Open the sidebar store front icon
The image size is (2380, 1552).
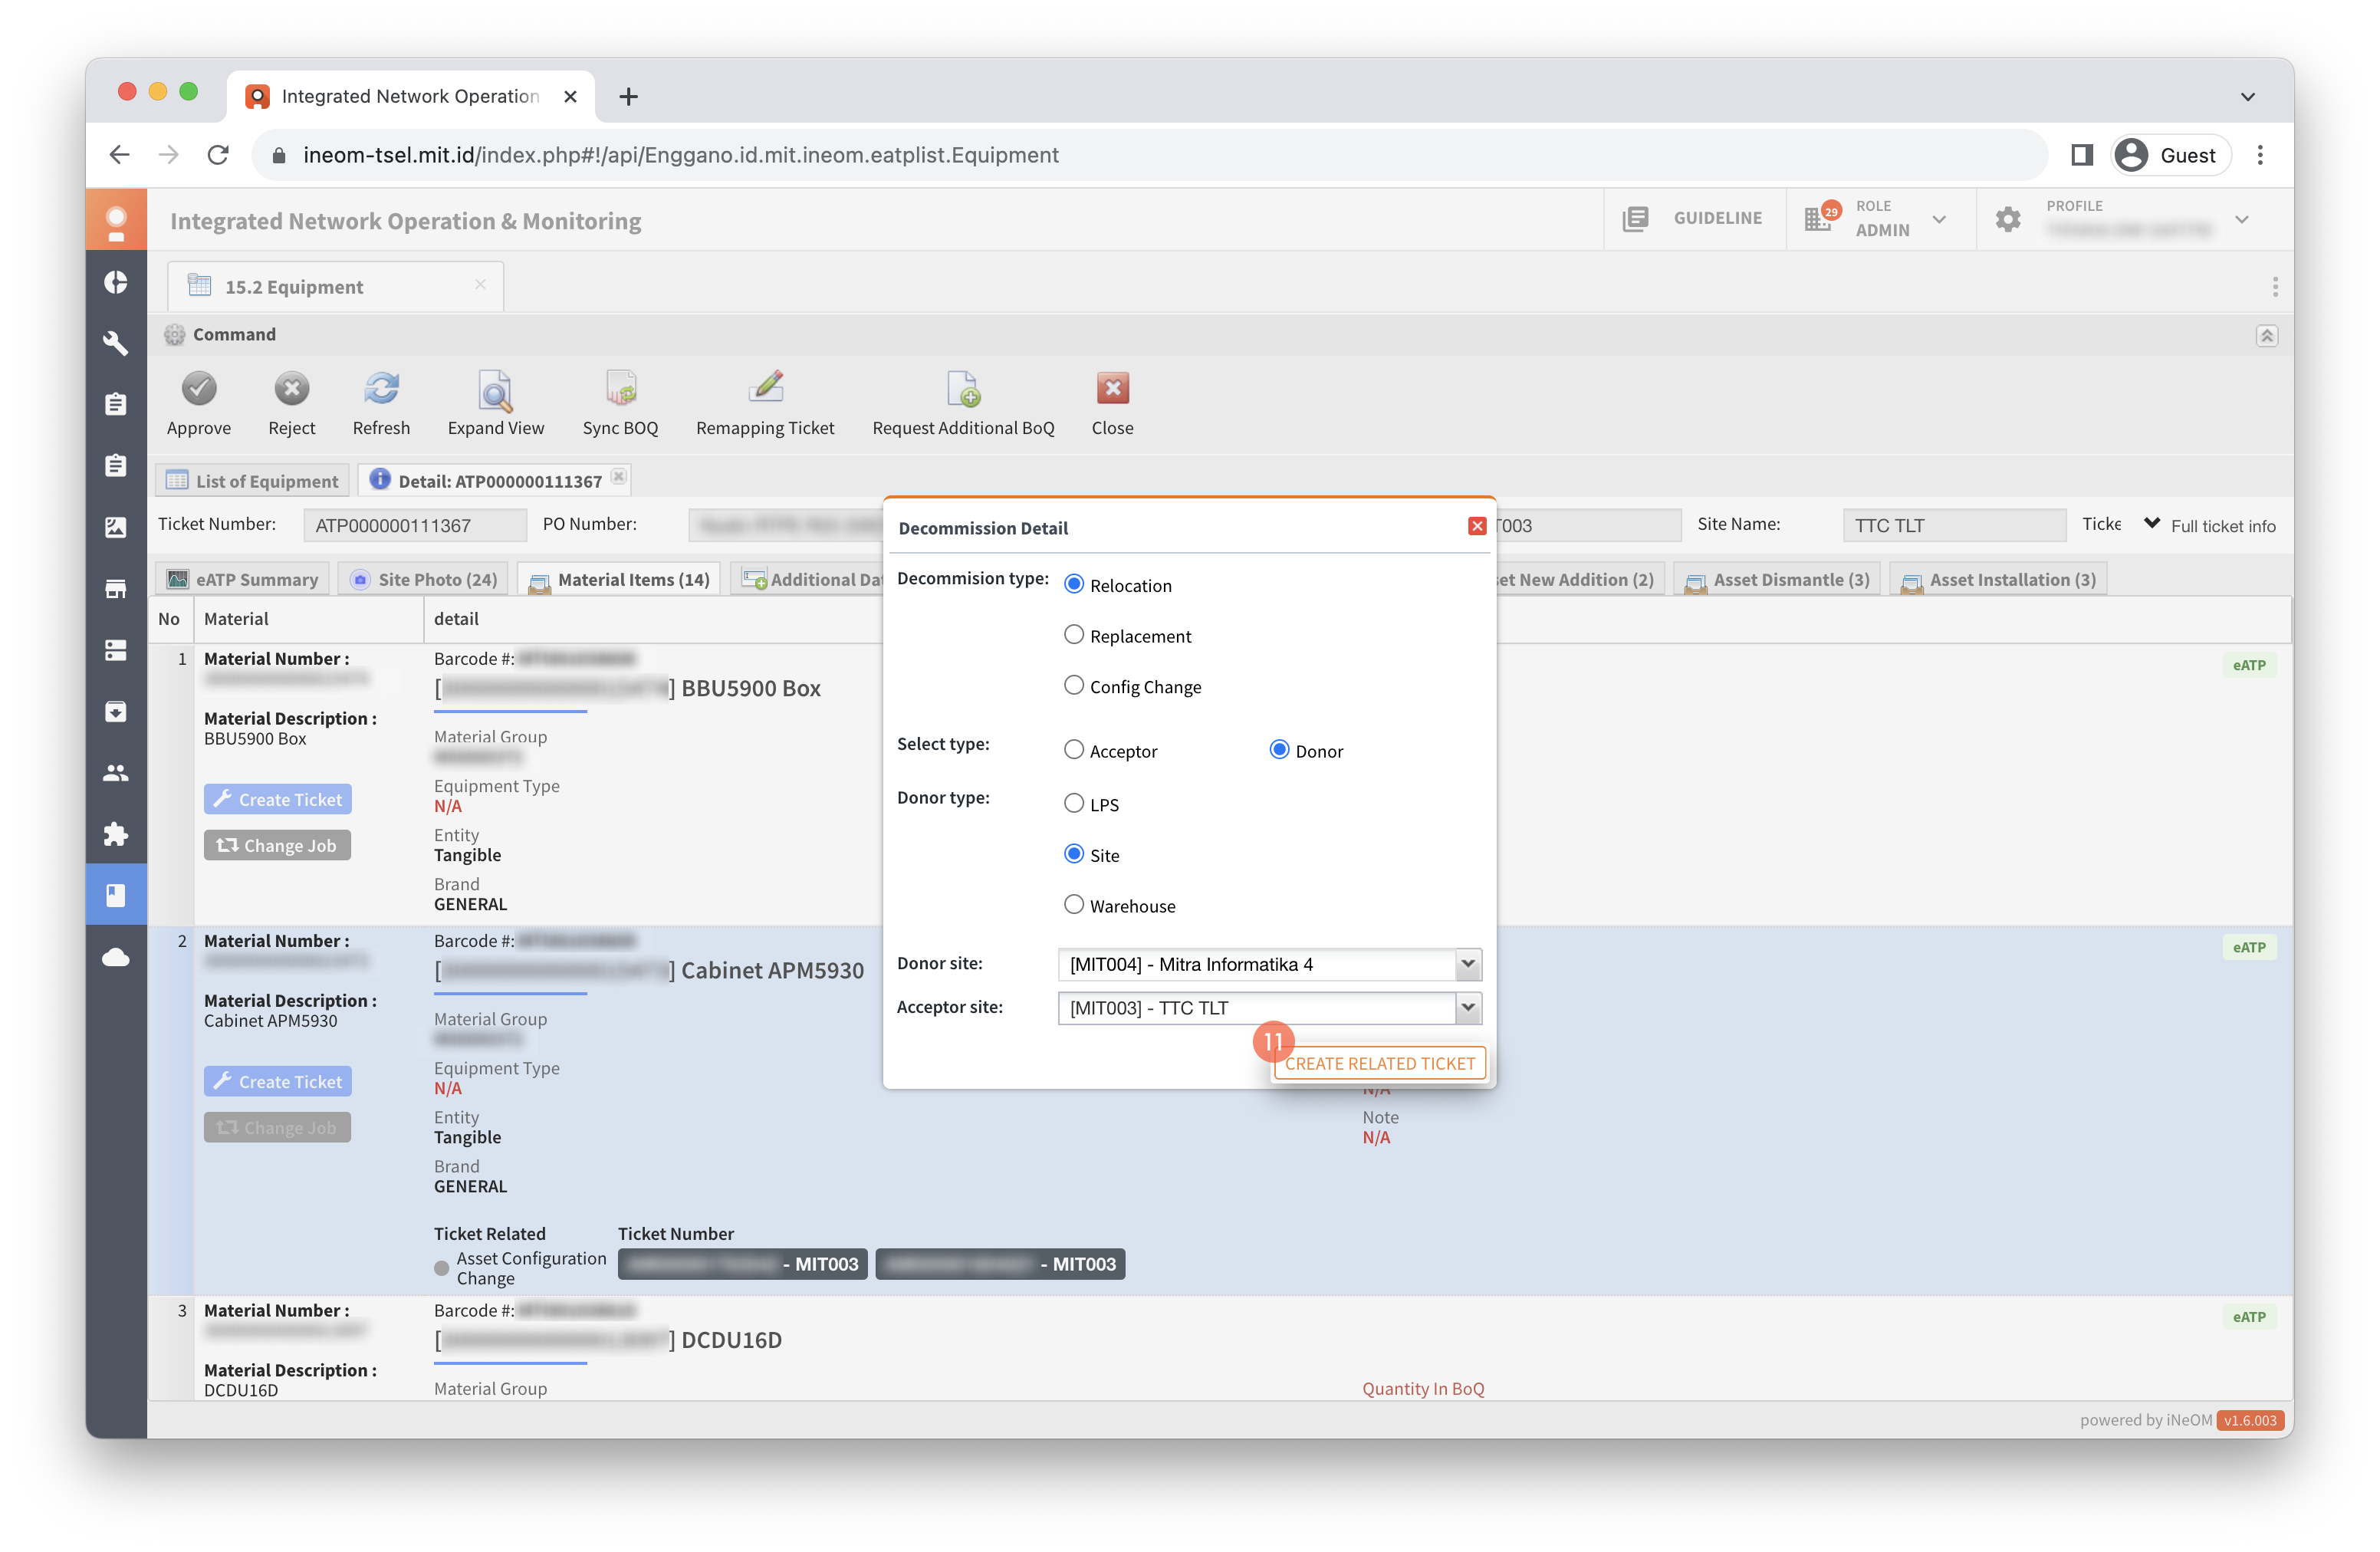tap(116, 589)
